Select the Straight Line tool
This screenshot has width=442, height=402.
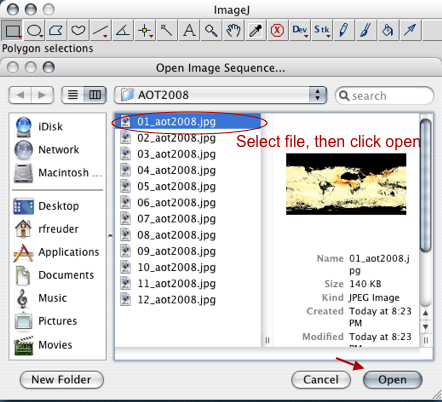[100, 30]
